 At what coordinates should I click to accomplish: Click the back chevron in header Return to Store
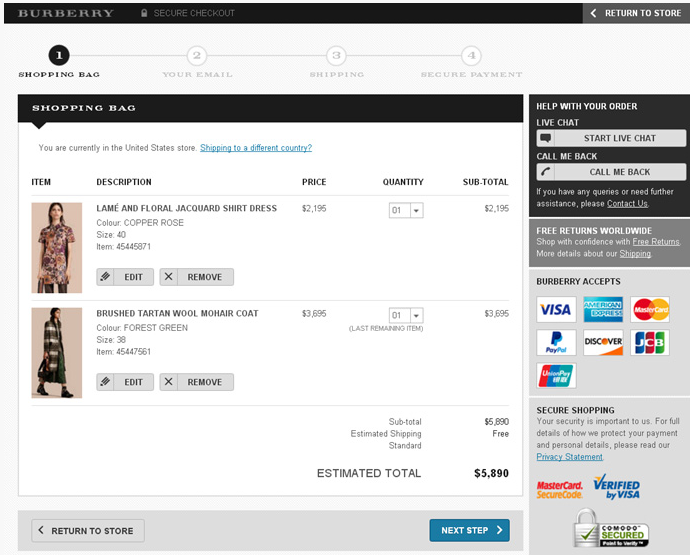[593, 13]
